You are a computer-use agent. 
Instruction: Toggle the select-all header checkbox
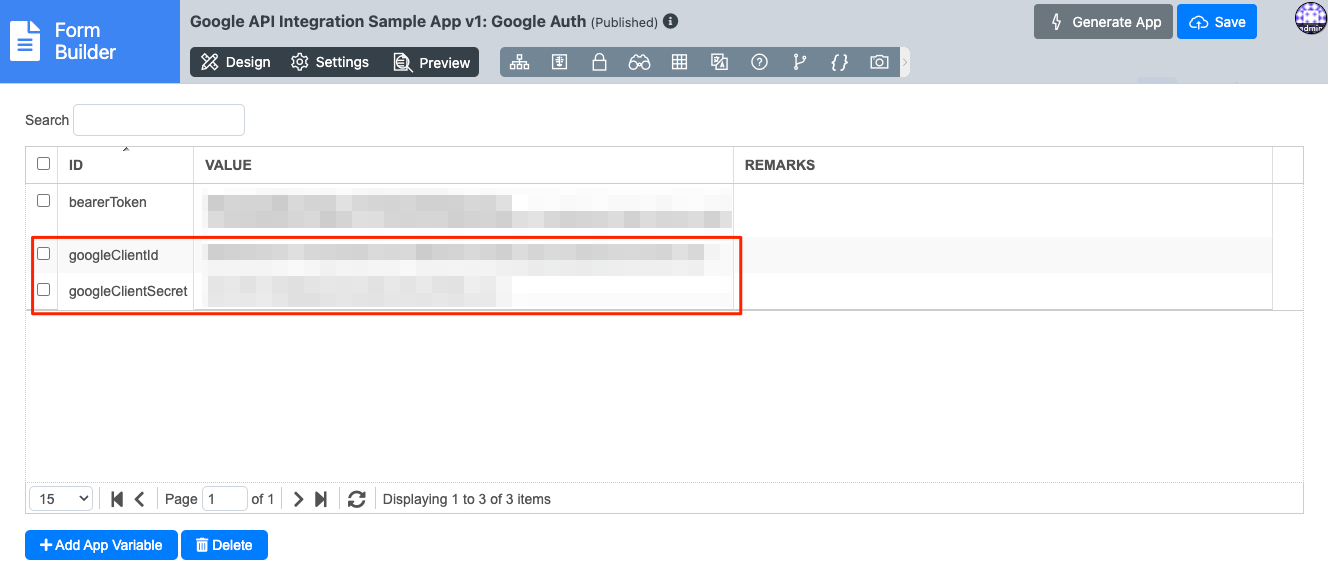pos(43,164)
